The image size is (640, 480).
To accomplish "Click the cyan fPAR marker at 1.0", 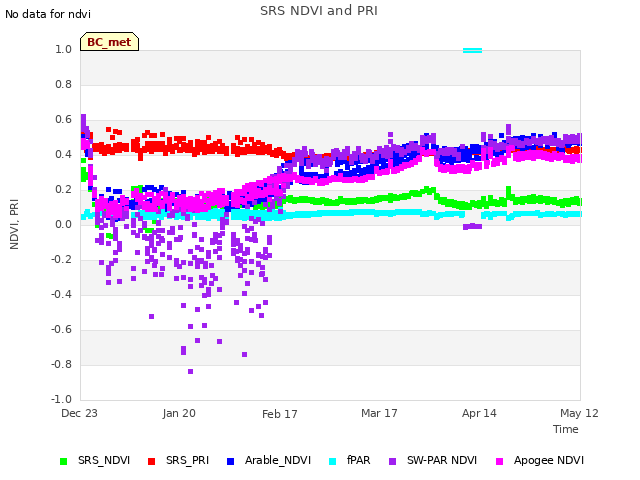I will 473,51.
